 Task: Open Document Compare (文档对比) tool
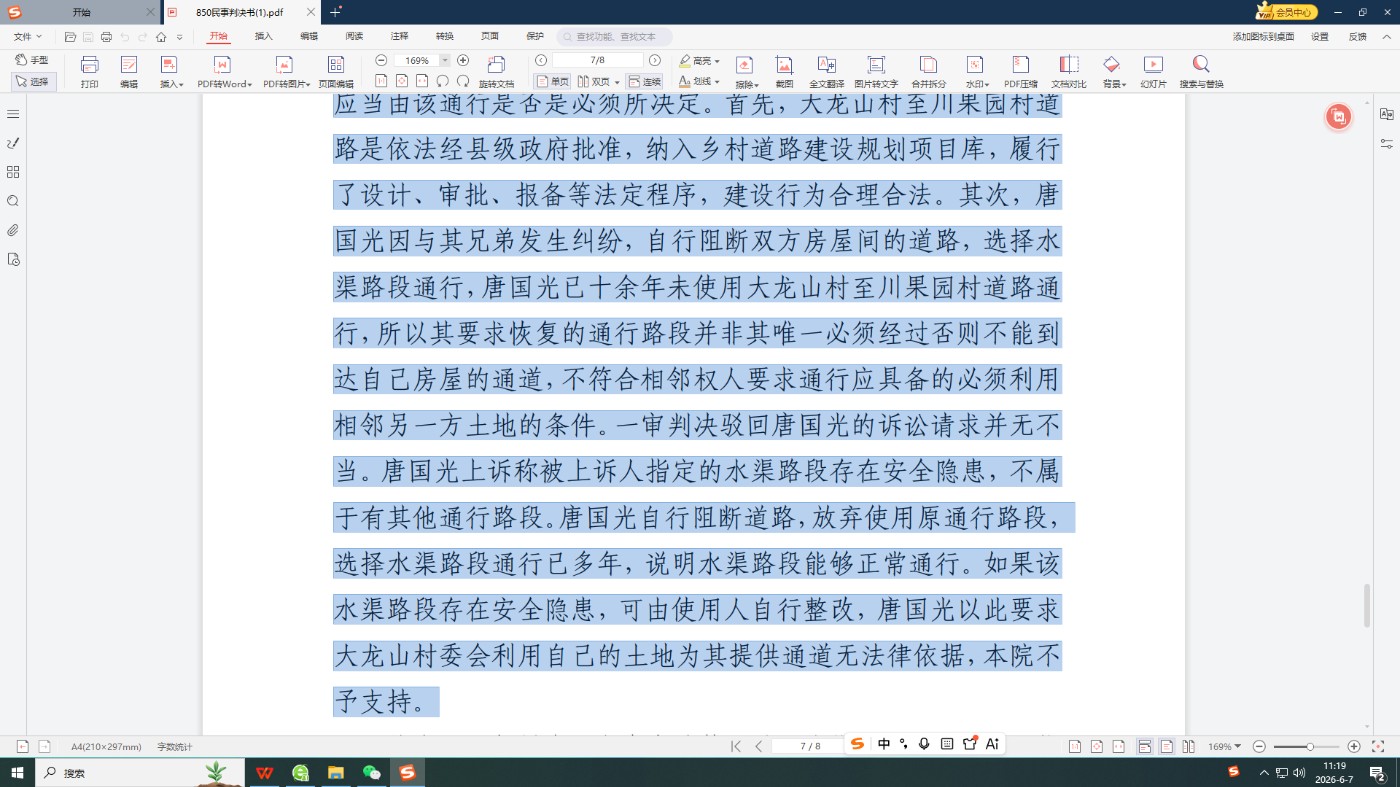[x=1069, y=72]
